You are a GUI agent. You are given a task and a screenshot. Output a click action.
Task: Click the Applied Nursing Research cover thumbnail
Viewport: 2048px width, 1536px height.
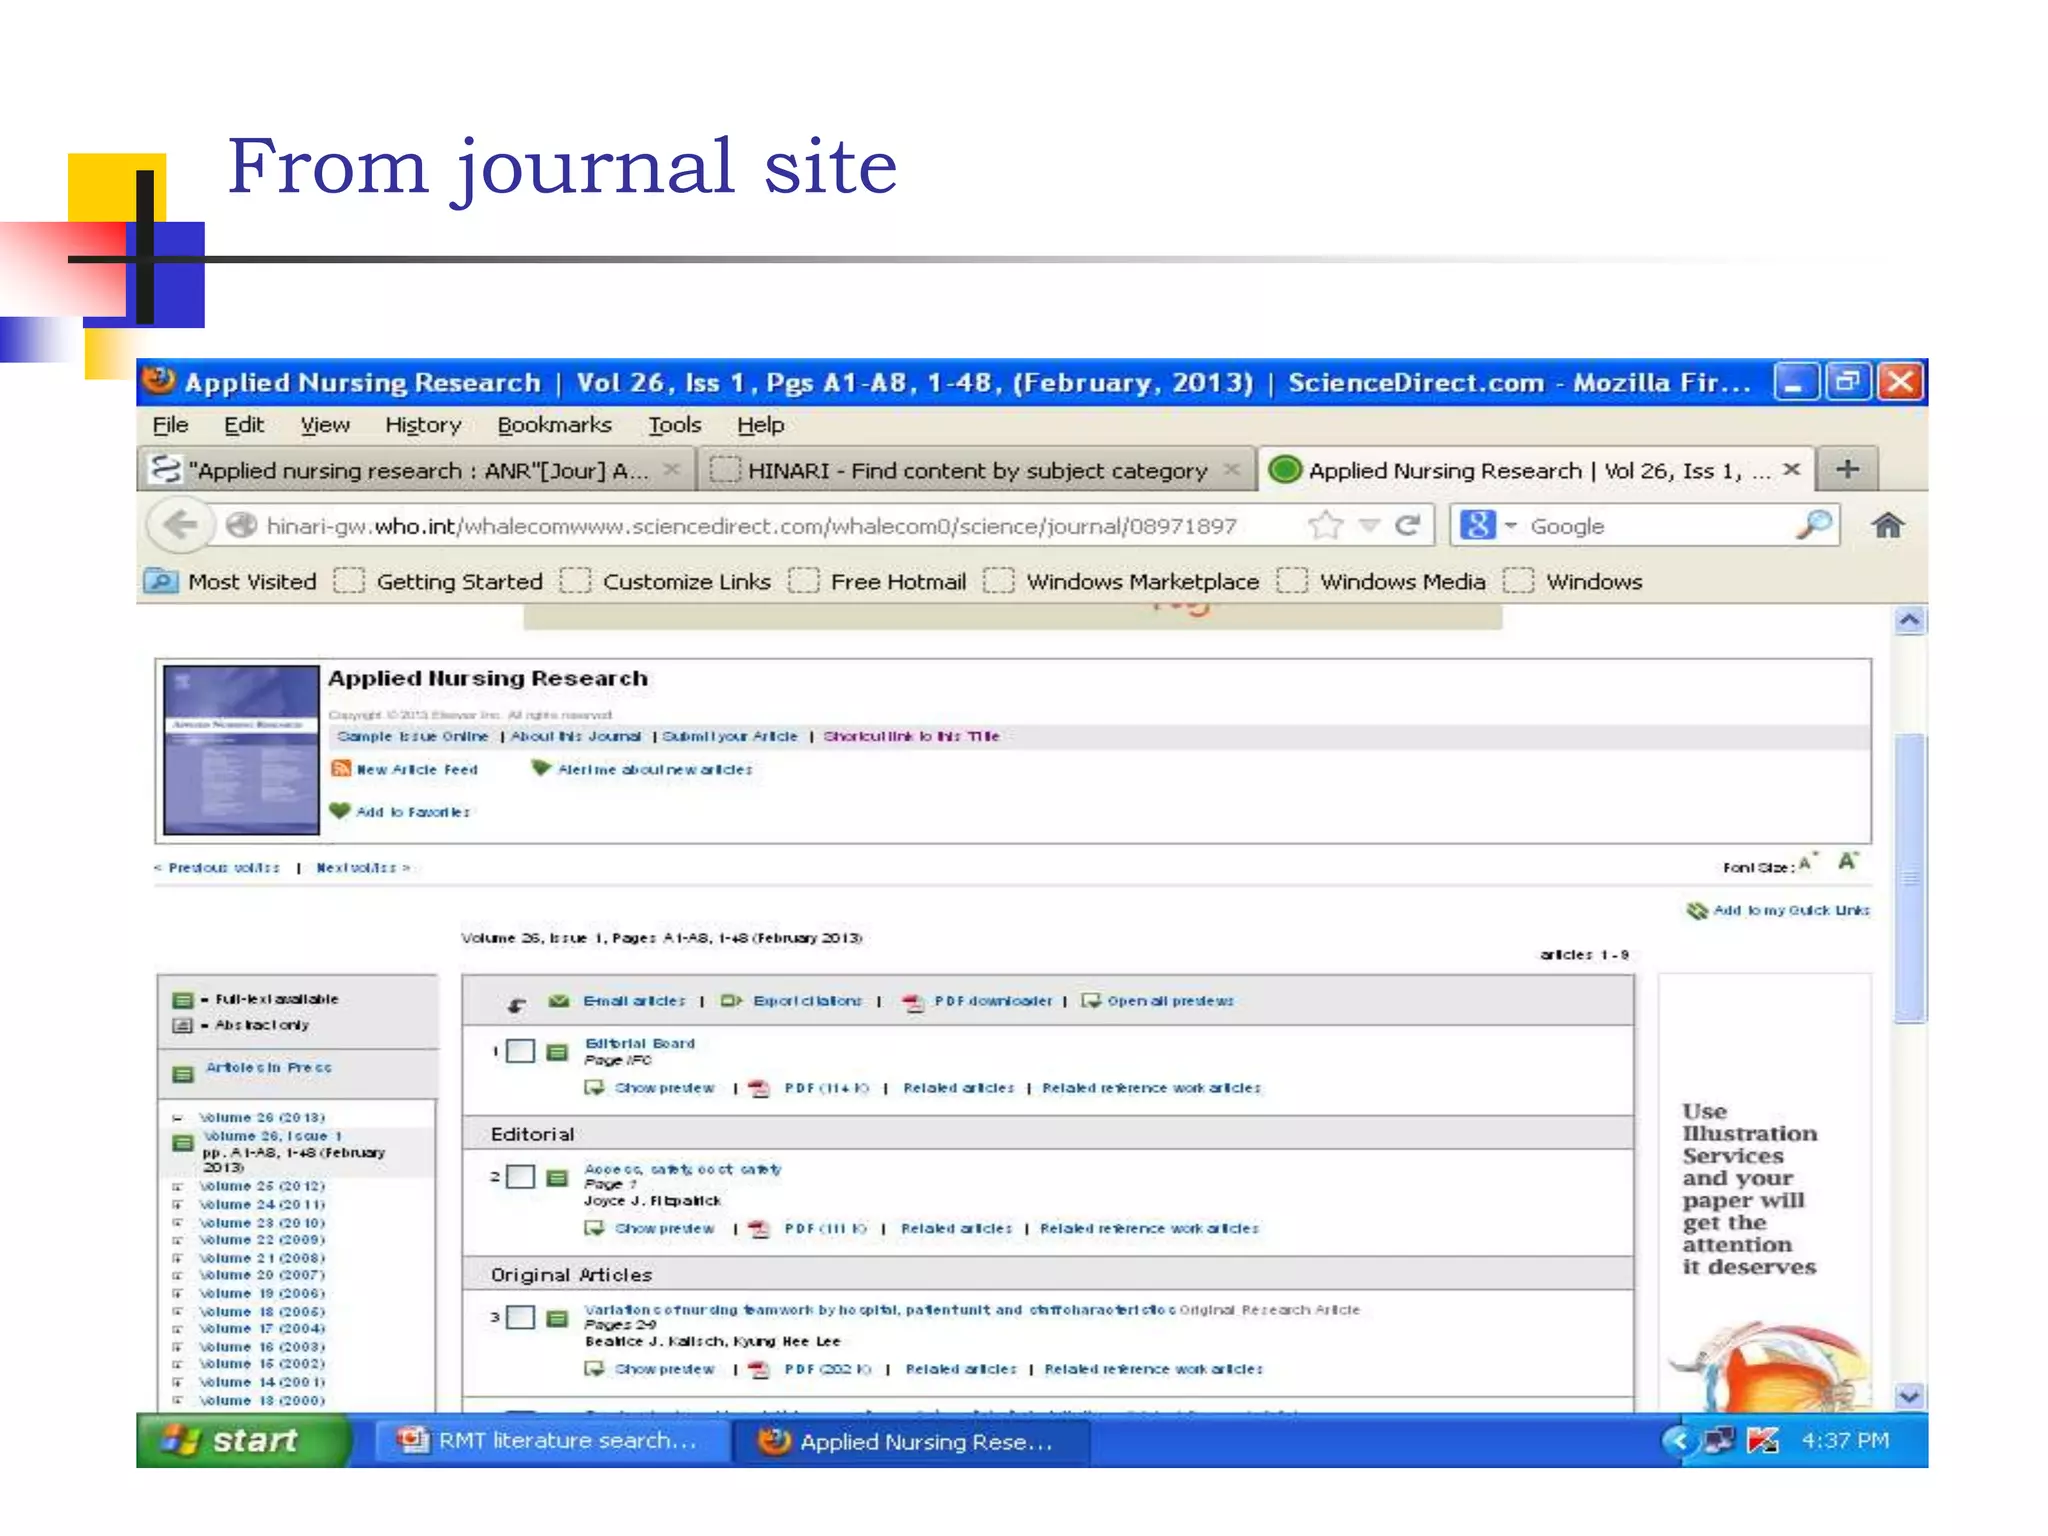click(241, 750)
